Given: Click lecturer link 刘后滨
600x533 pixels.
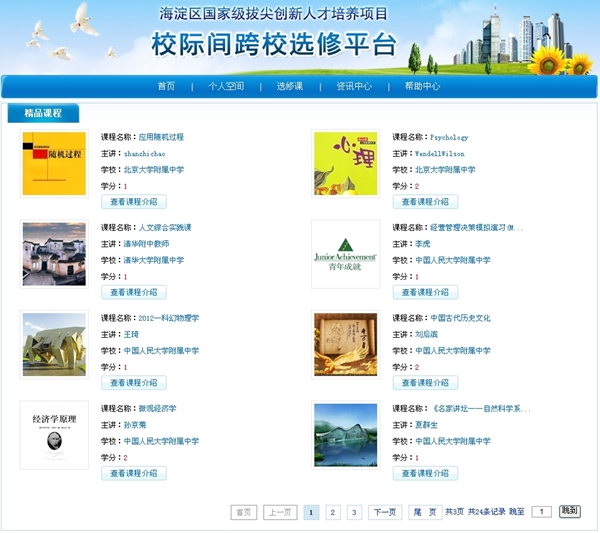Looking at the screenshot, I should pyautogui.click(x=426, y=334).
